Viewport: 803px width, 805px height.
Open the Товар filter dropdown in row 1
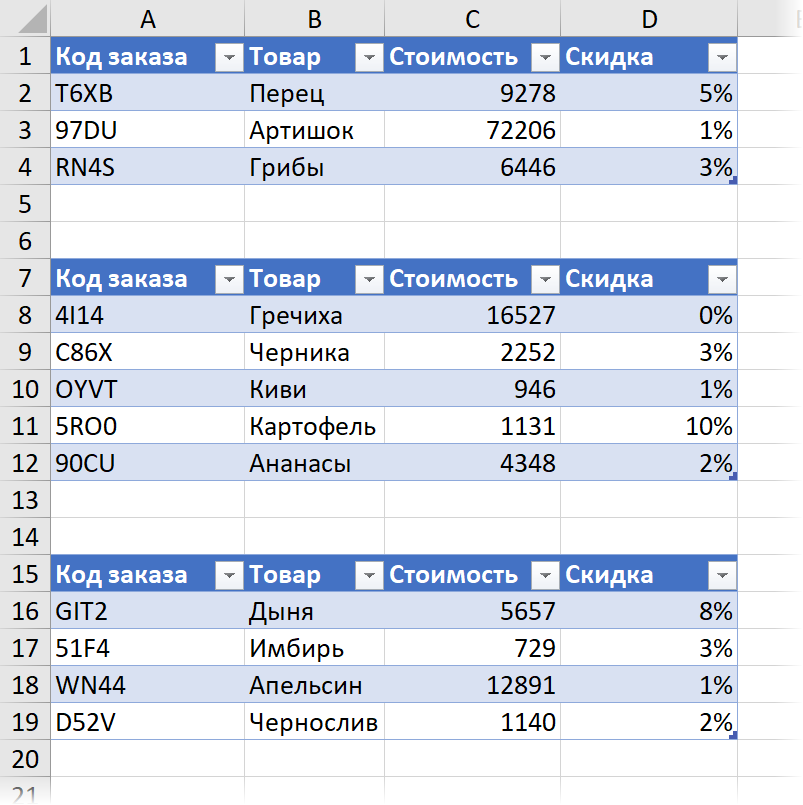point(369,57)
